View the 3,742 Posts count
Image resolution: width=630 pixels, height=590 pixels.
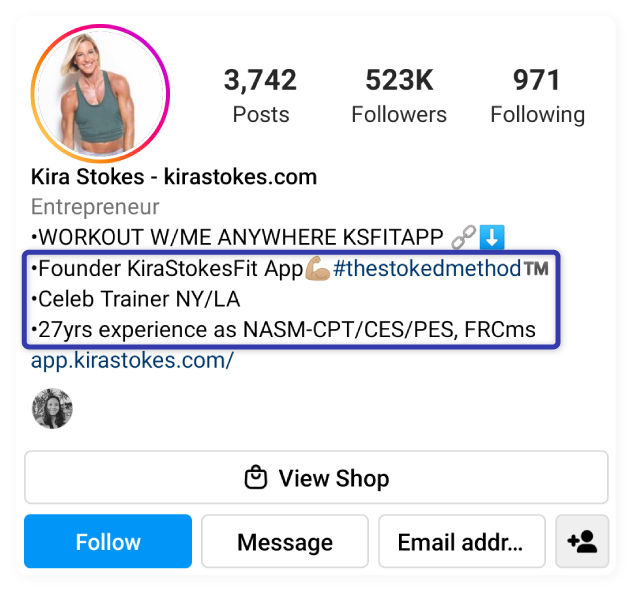(x=260, y=96)
